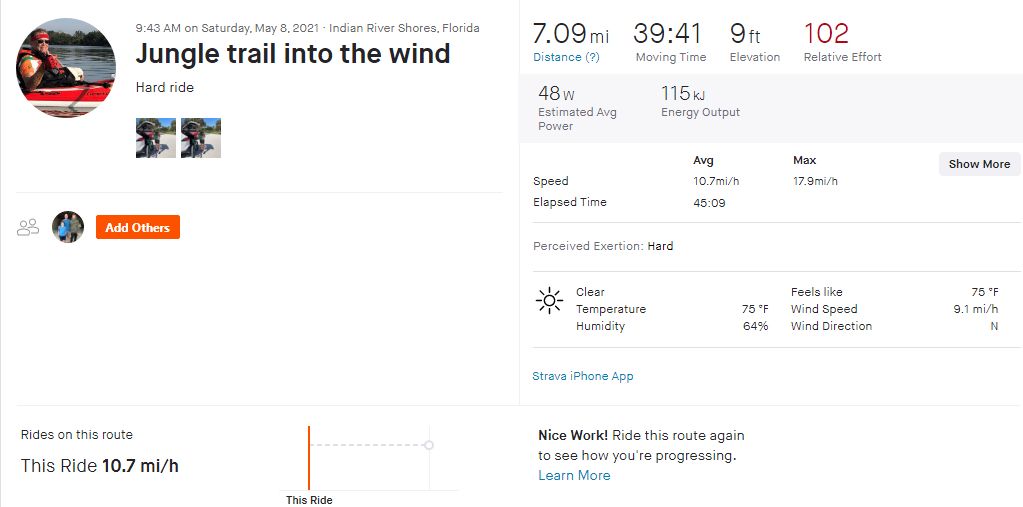
Task: Click the Jungle trail into the wind title
Action: tap(293, 53)
